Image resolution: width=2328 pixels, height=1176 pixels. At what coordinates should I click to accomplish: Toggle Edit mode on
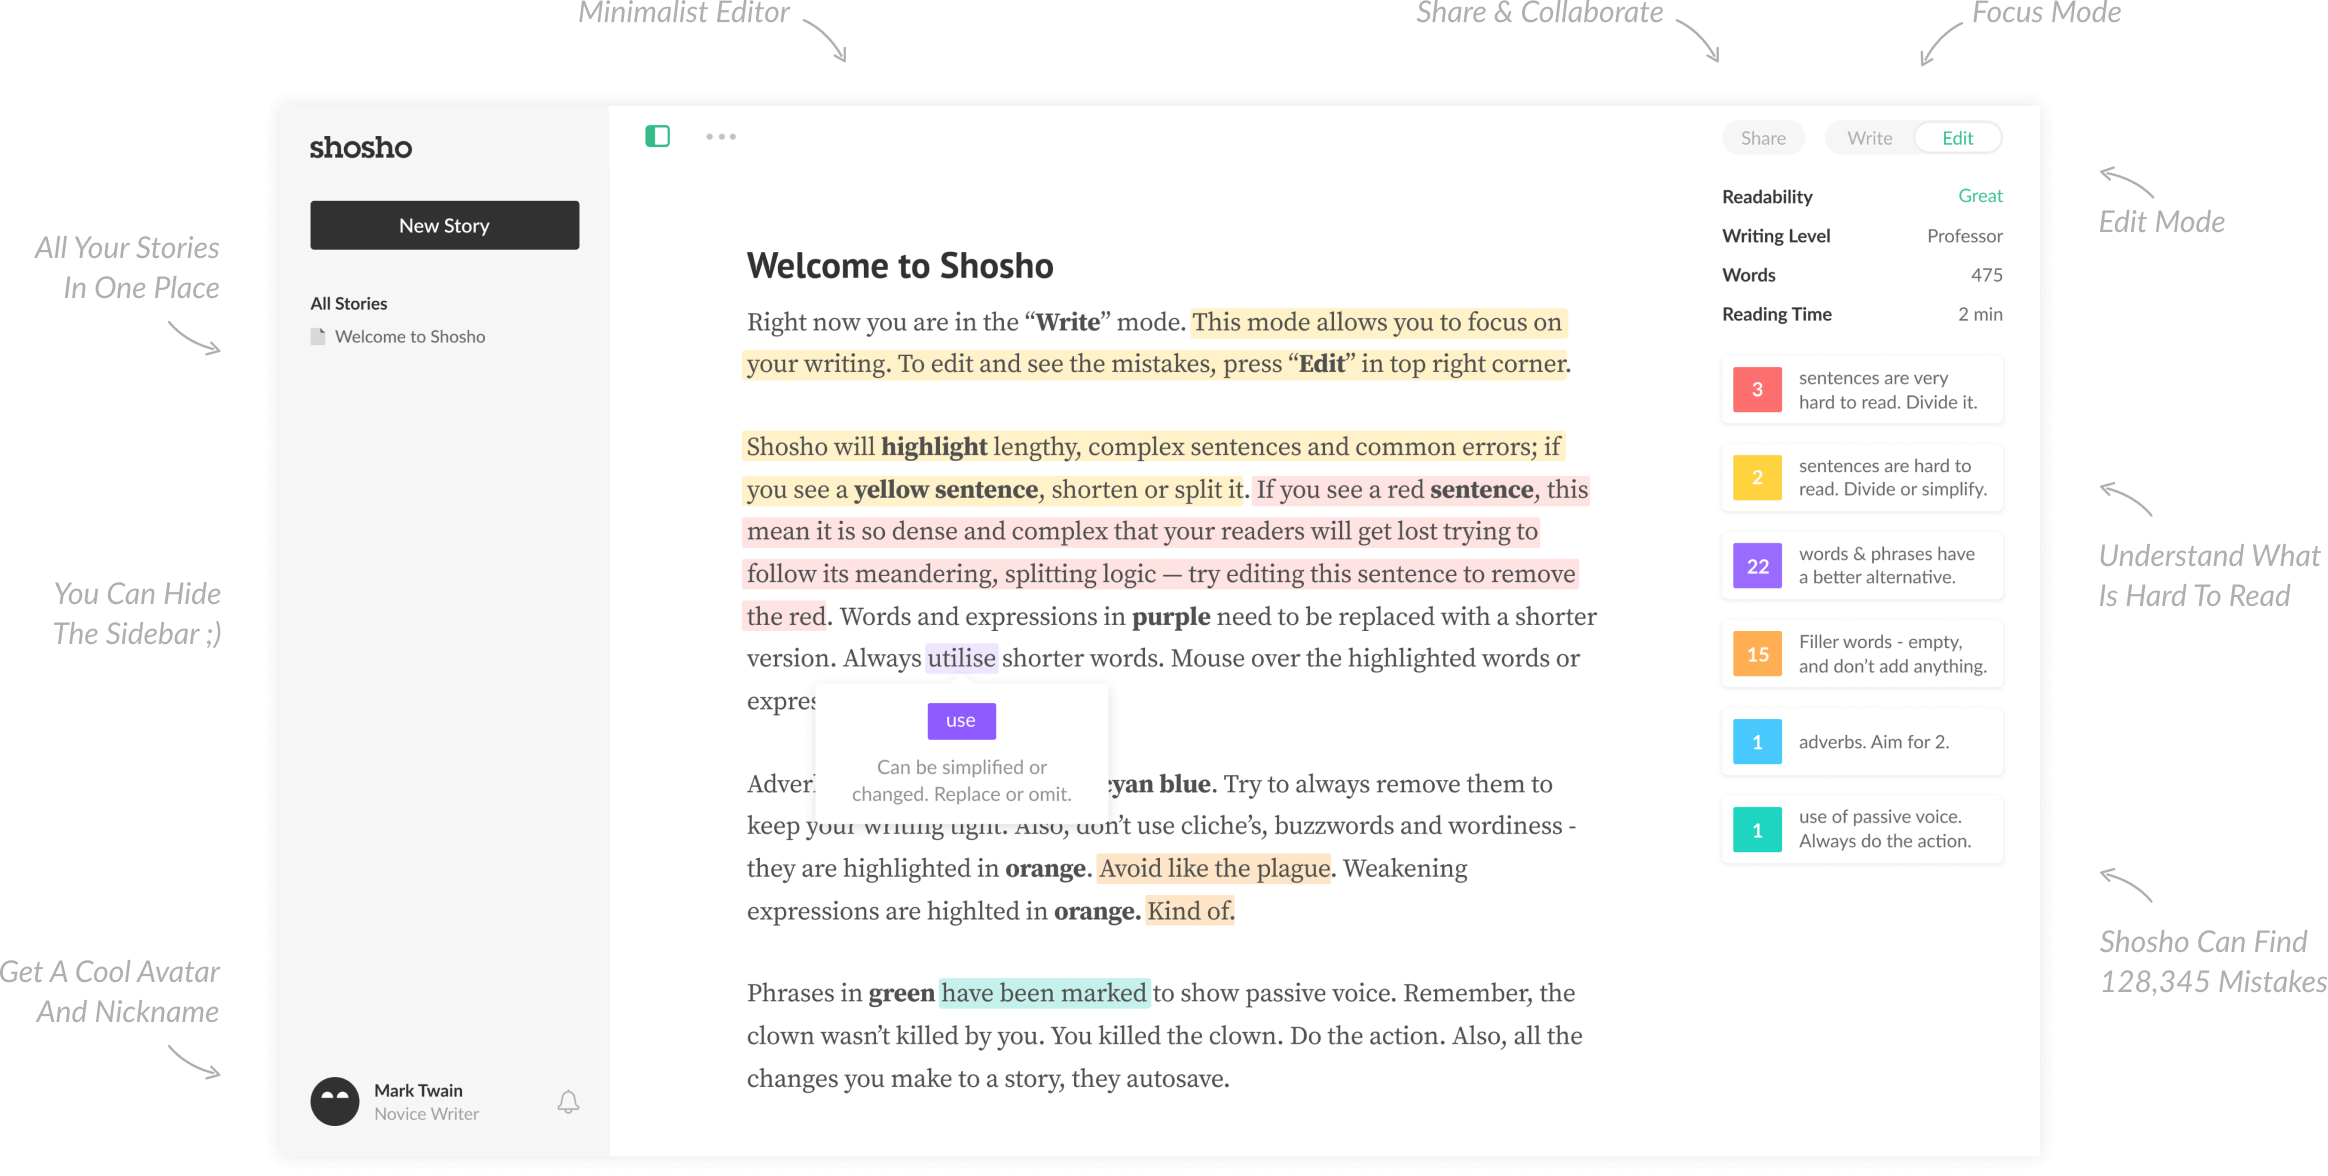1957,137
